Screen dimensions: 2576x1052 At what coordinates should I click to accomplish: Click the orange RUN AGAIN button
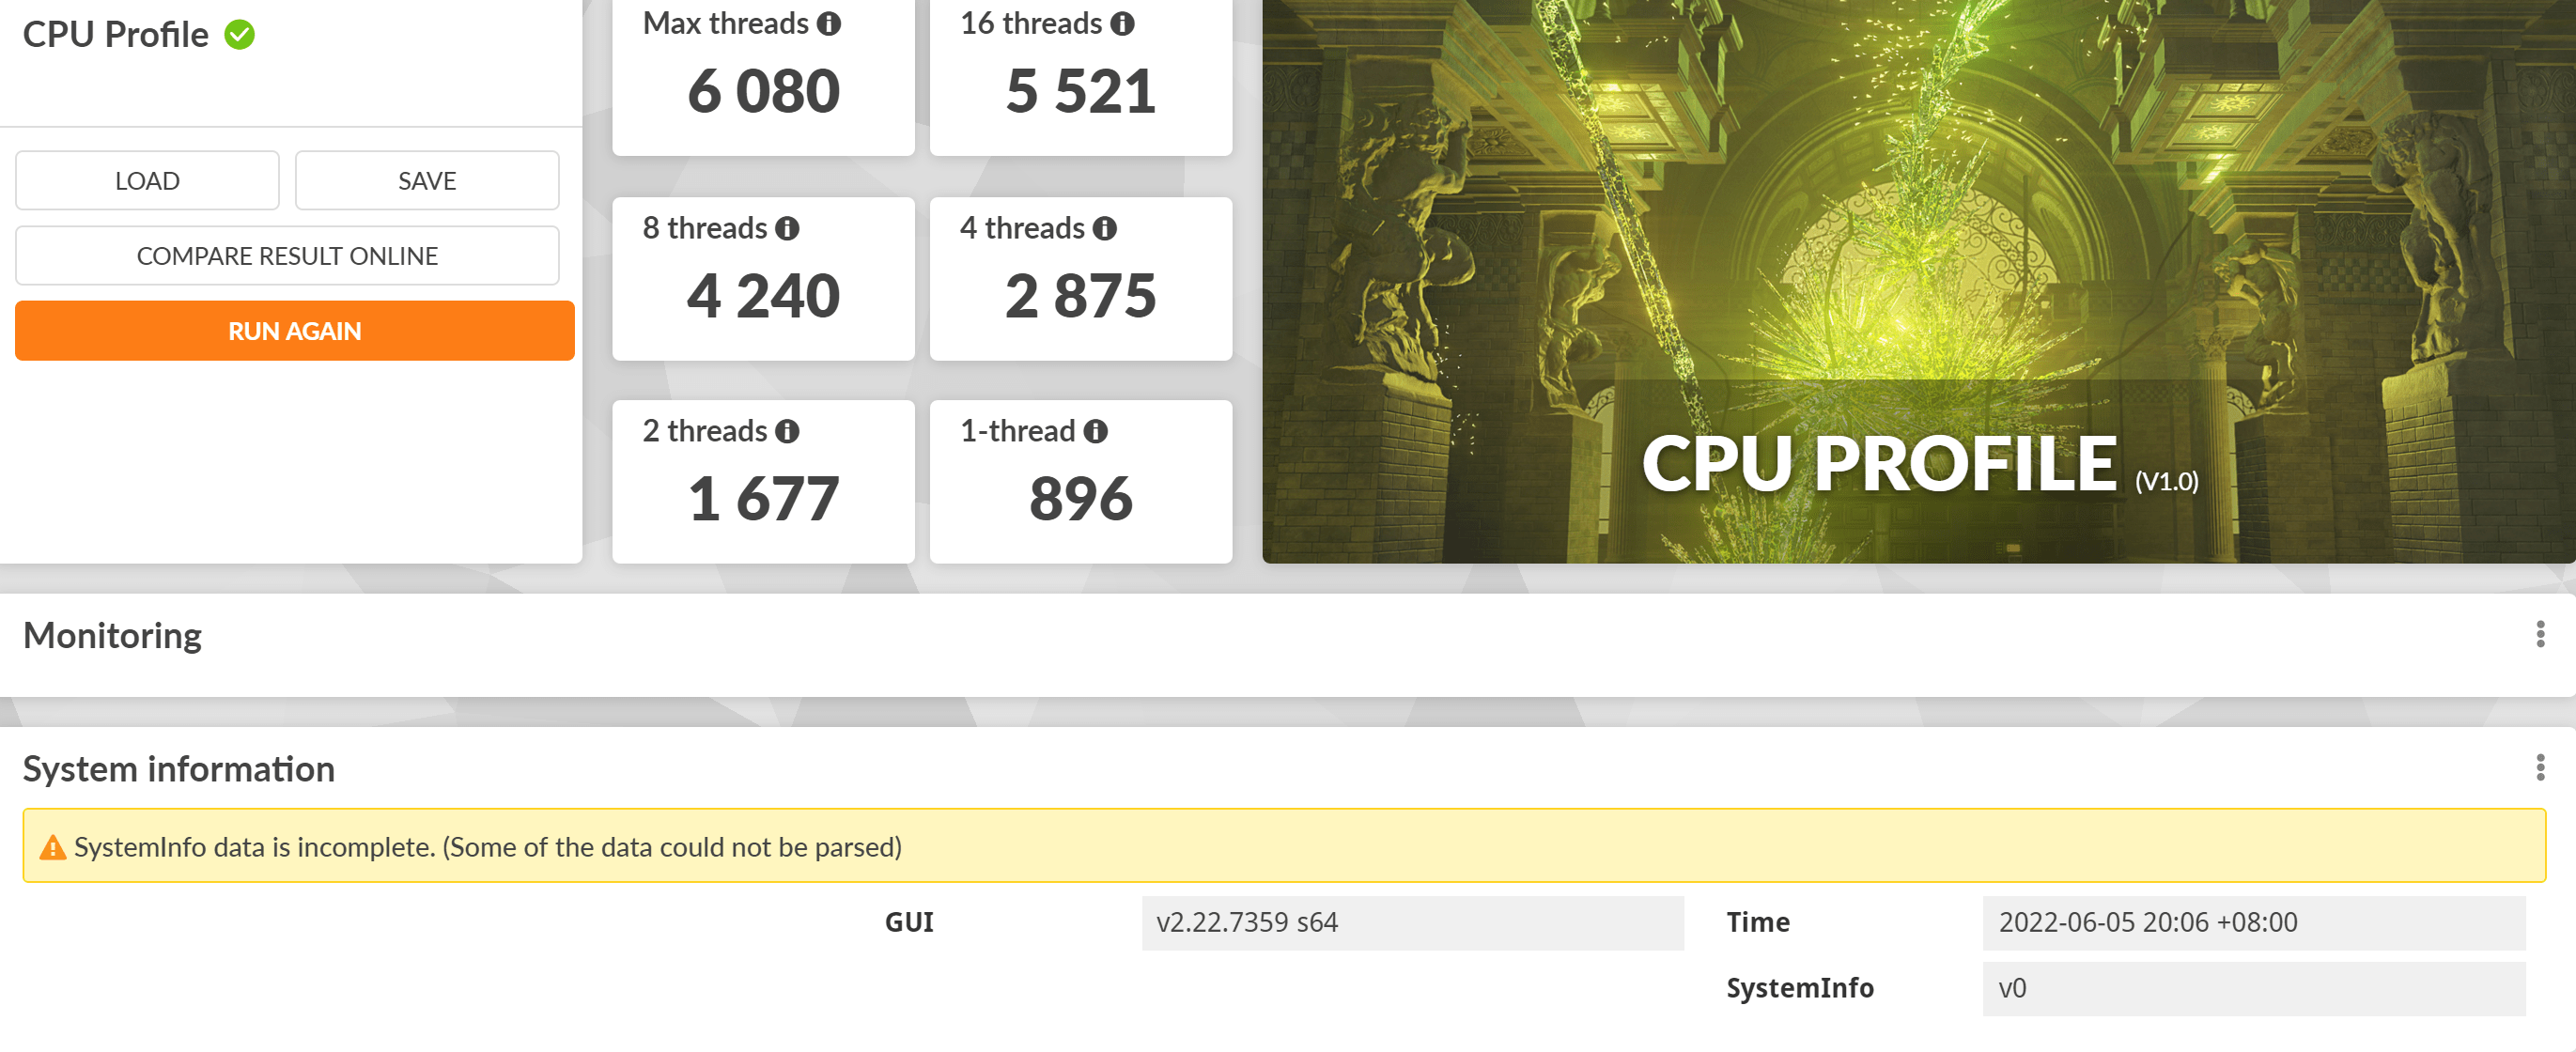coord(295,331)
